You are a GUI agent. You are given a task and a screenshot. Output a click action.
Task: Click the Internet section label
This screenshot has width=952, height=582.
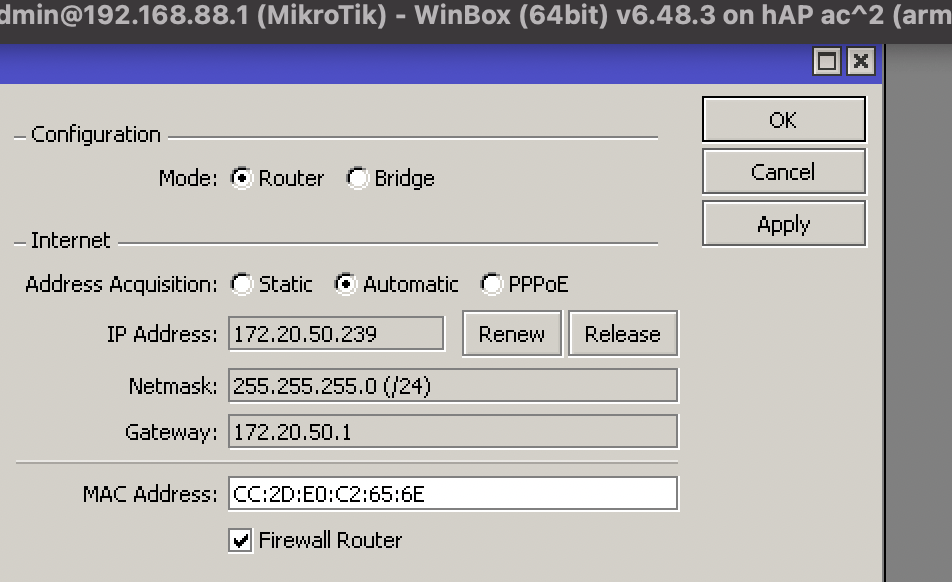click(70, 240)
